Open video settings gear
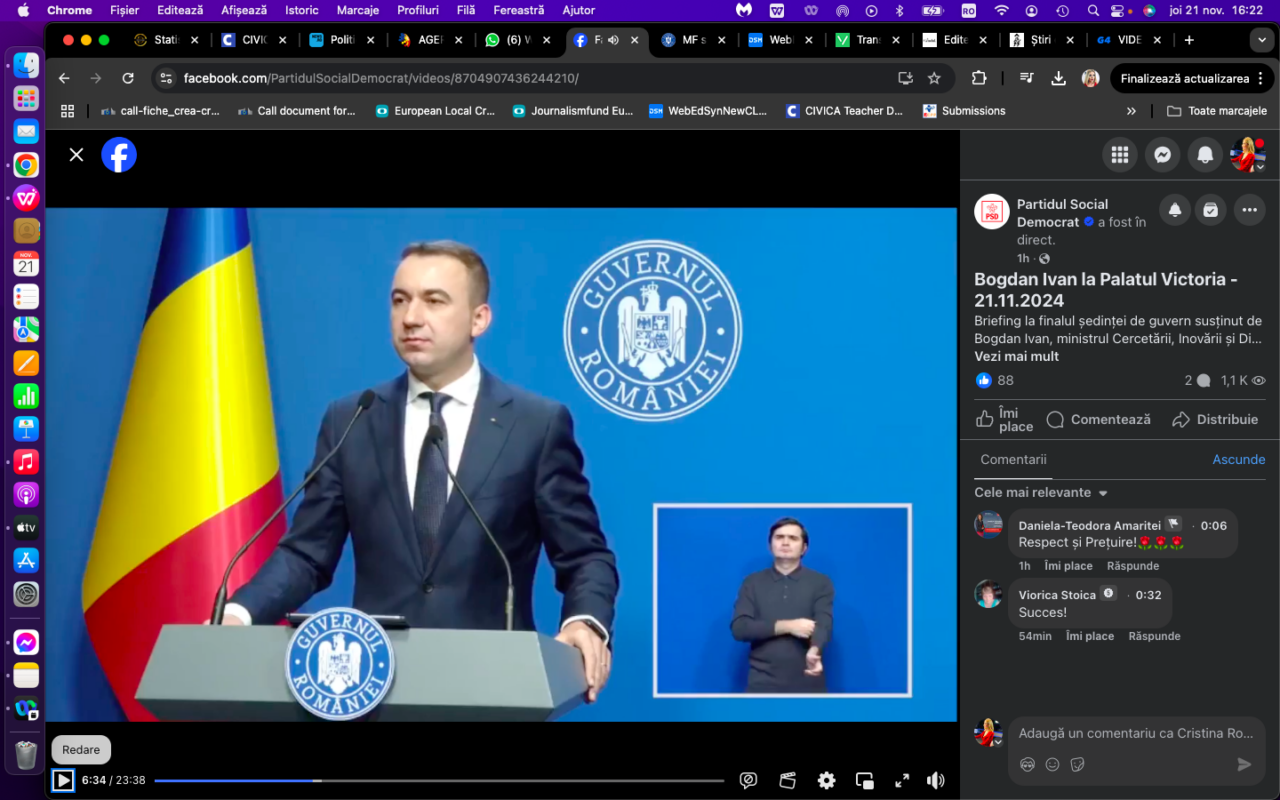The image size is (1280, 800). pyautogui.click(x=826, y=780)
